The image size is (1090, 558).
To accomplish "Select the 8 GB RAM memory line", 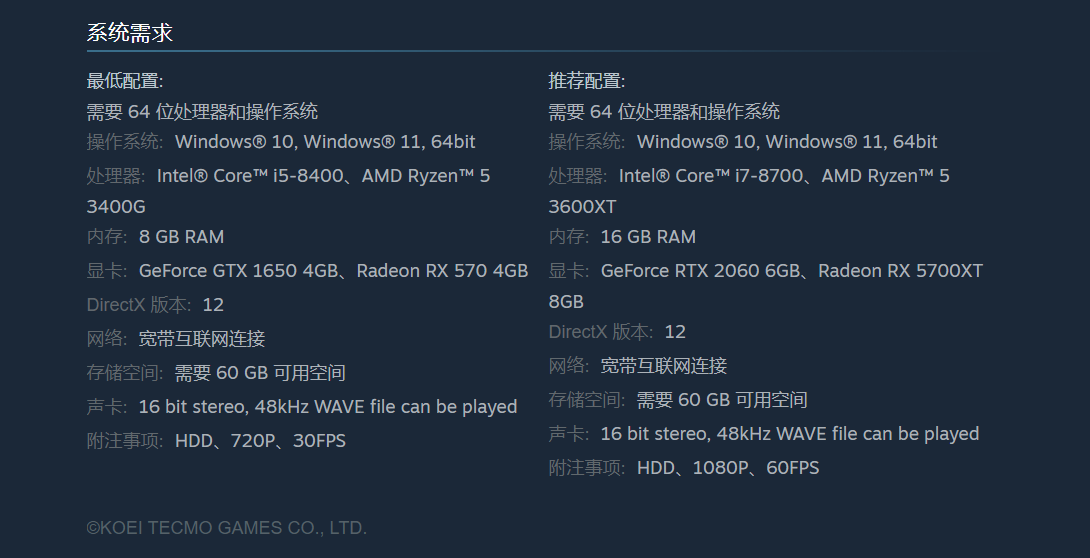I will pos(181,237).
